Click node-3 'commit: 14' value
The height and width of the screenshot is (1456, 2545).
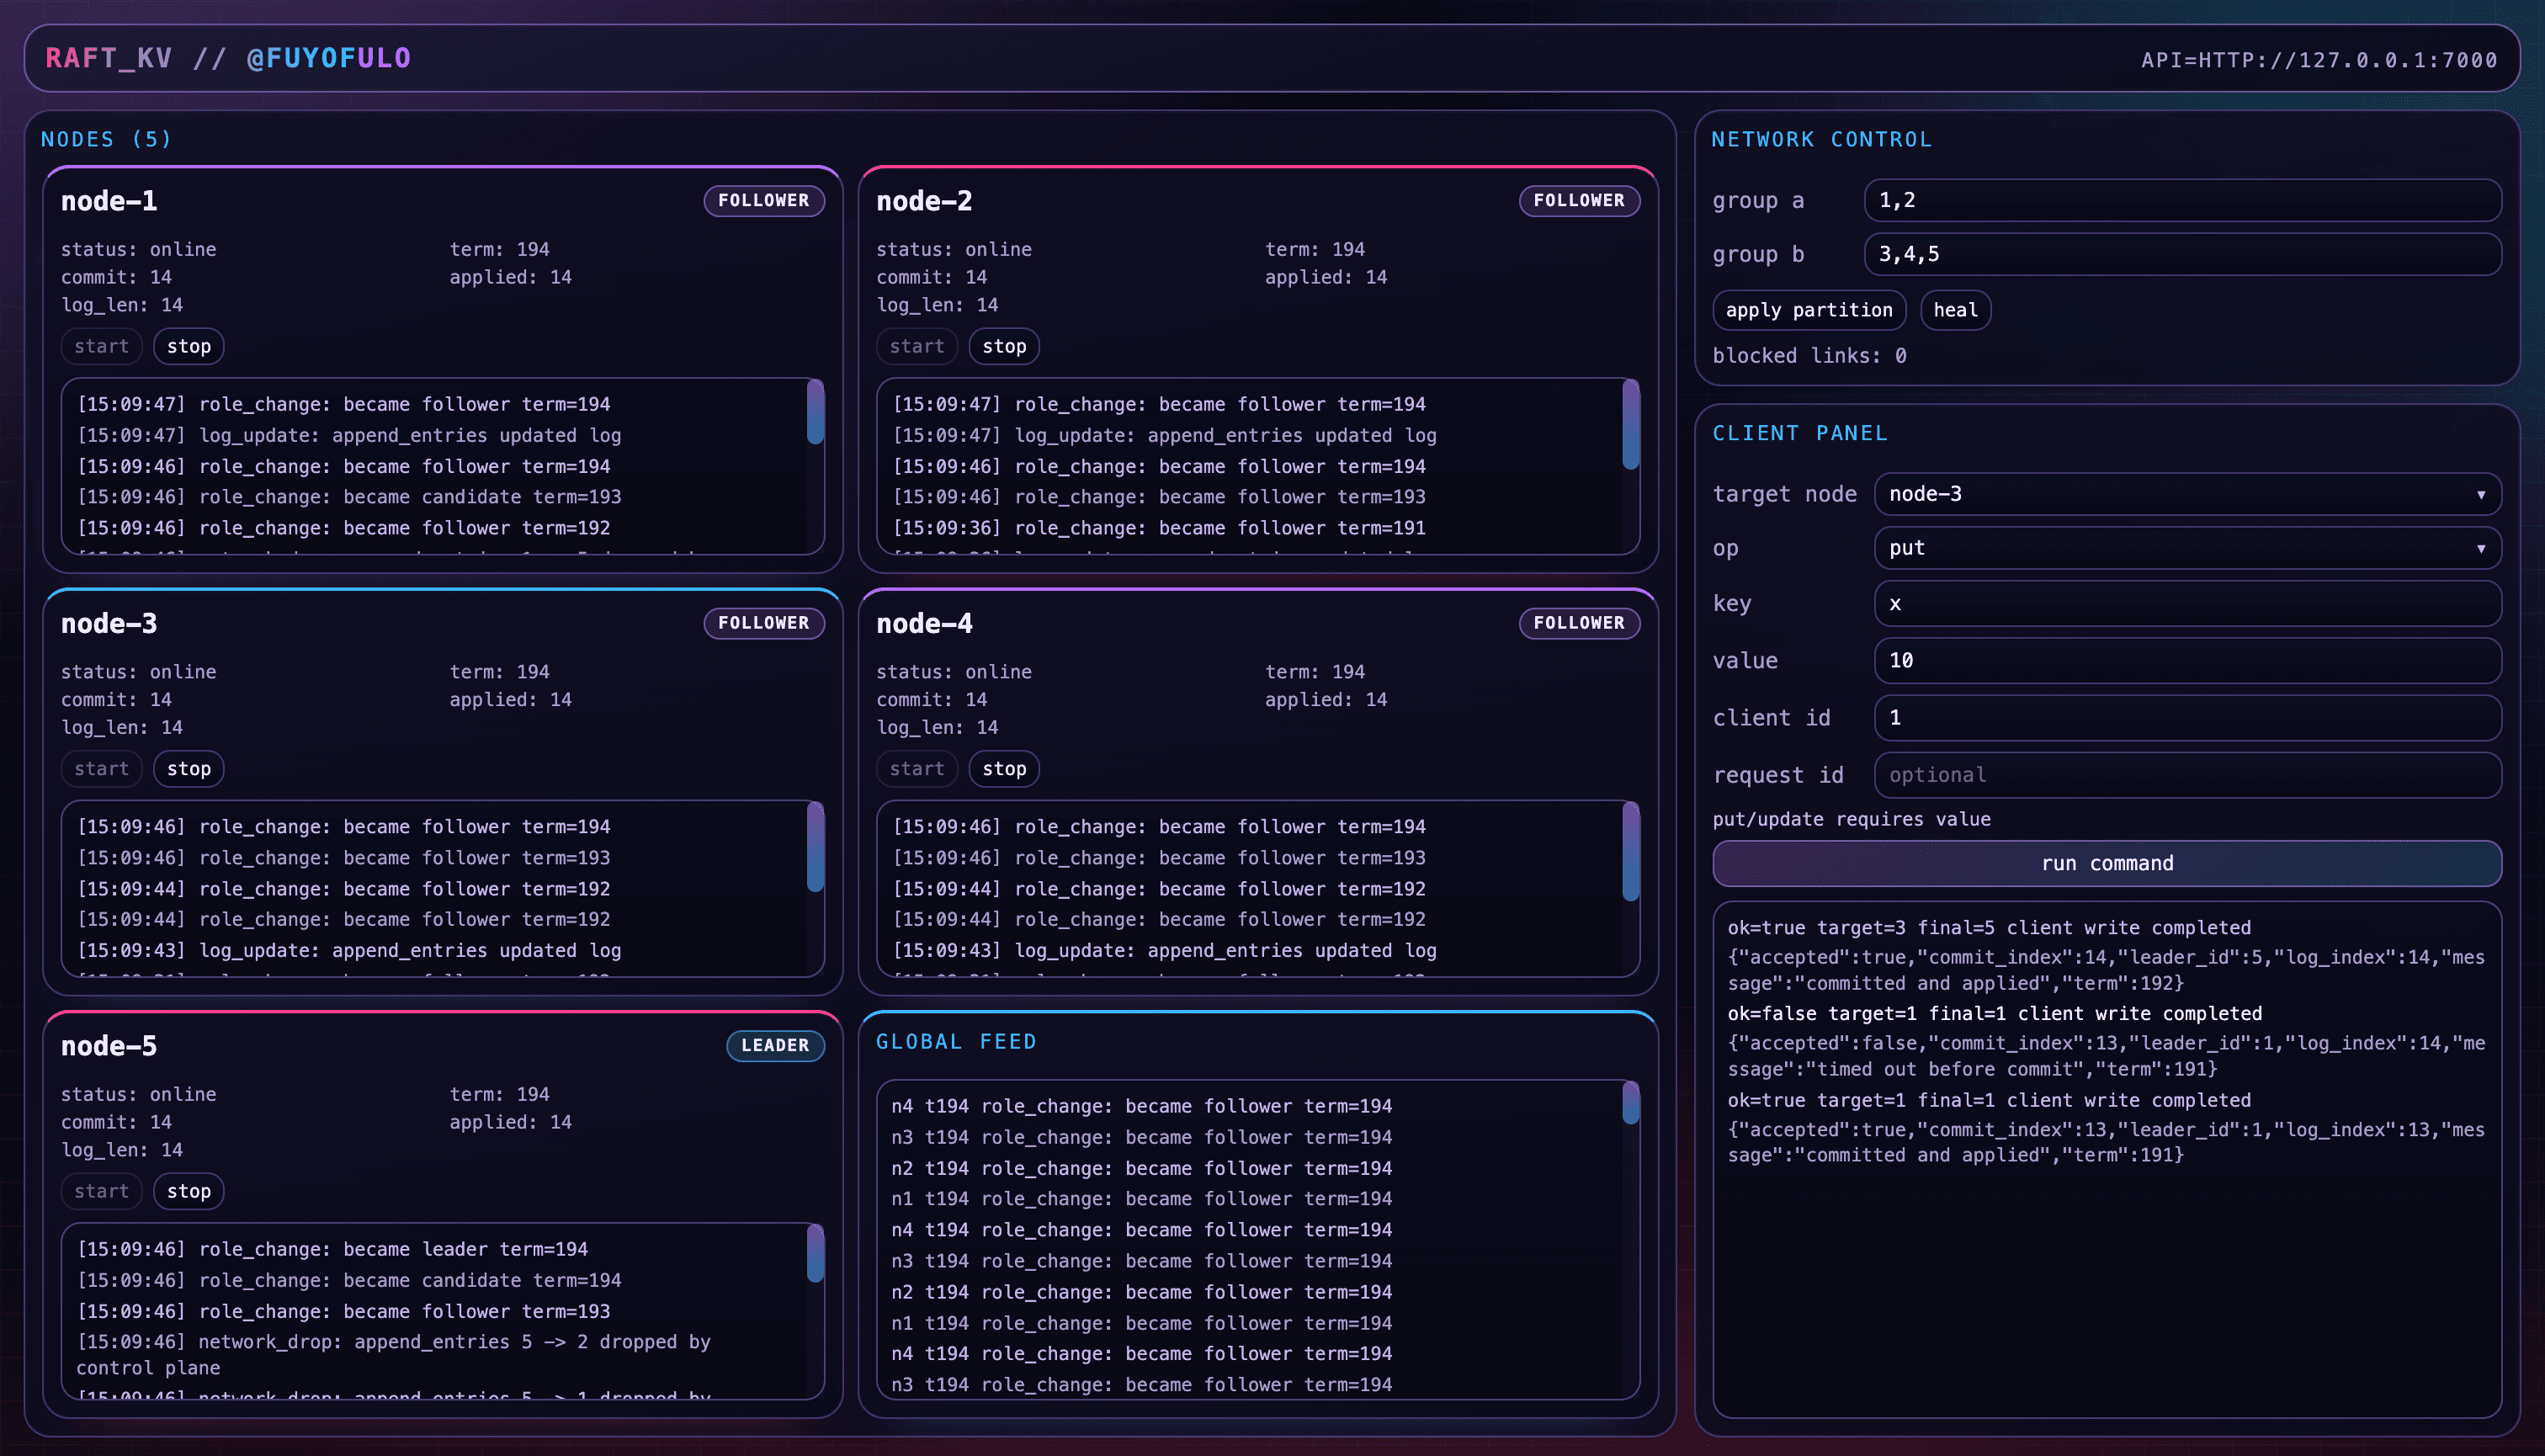pos(116,699)
